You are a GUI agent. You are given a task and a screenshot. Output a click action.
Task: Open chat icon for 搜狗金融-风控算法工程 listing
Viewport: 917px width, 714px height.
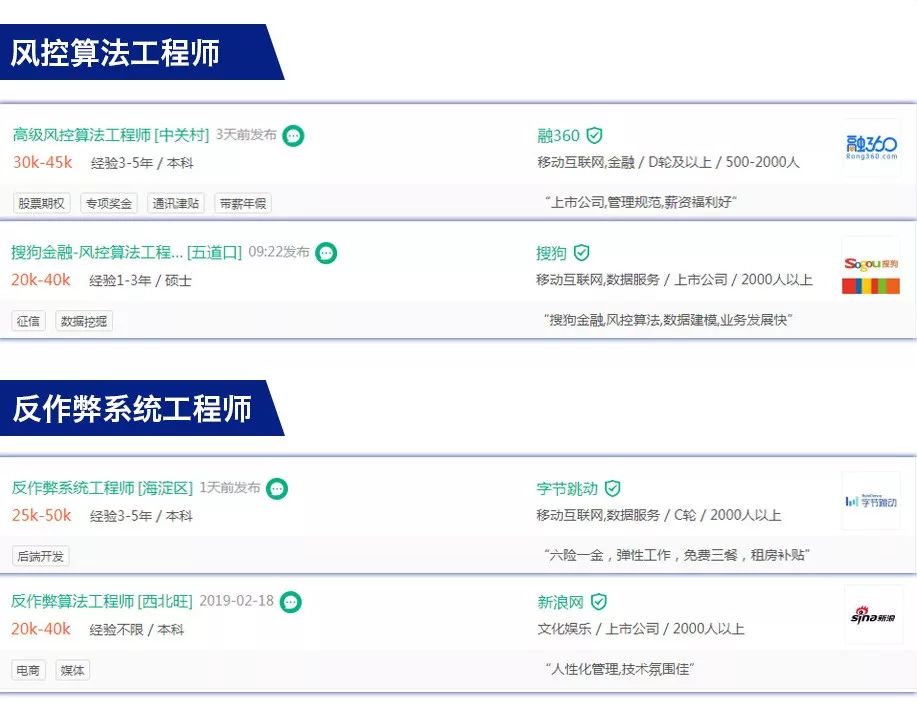326,253
